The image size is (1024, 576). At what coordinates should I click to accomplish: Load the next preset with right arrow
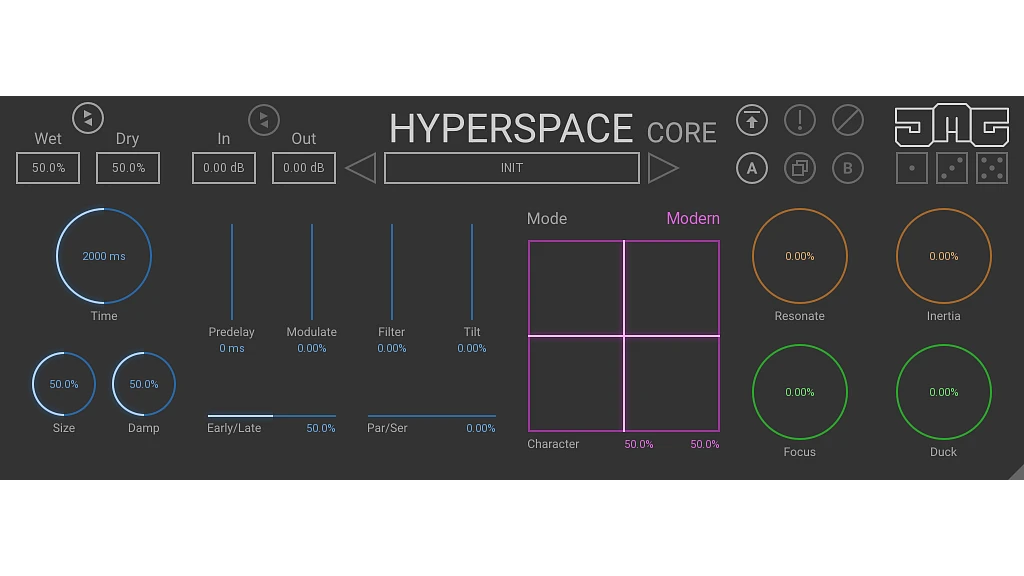click(663, 168)
